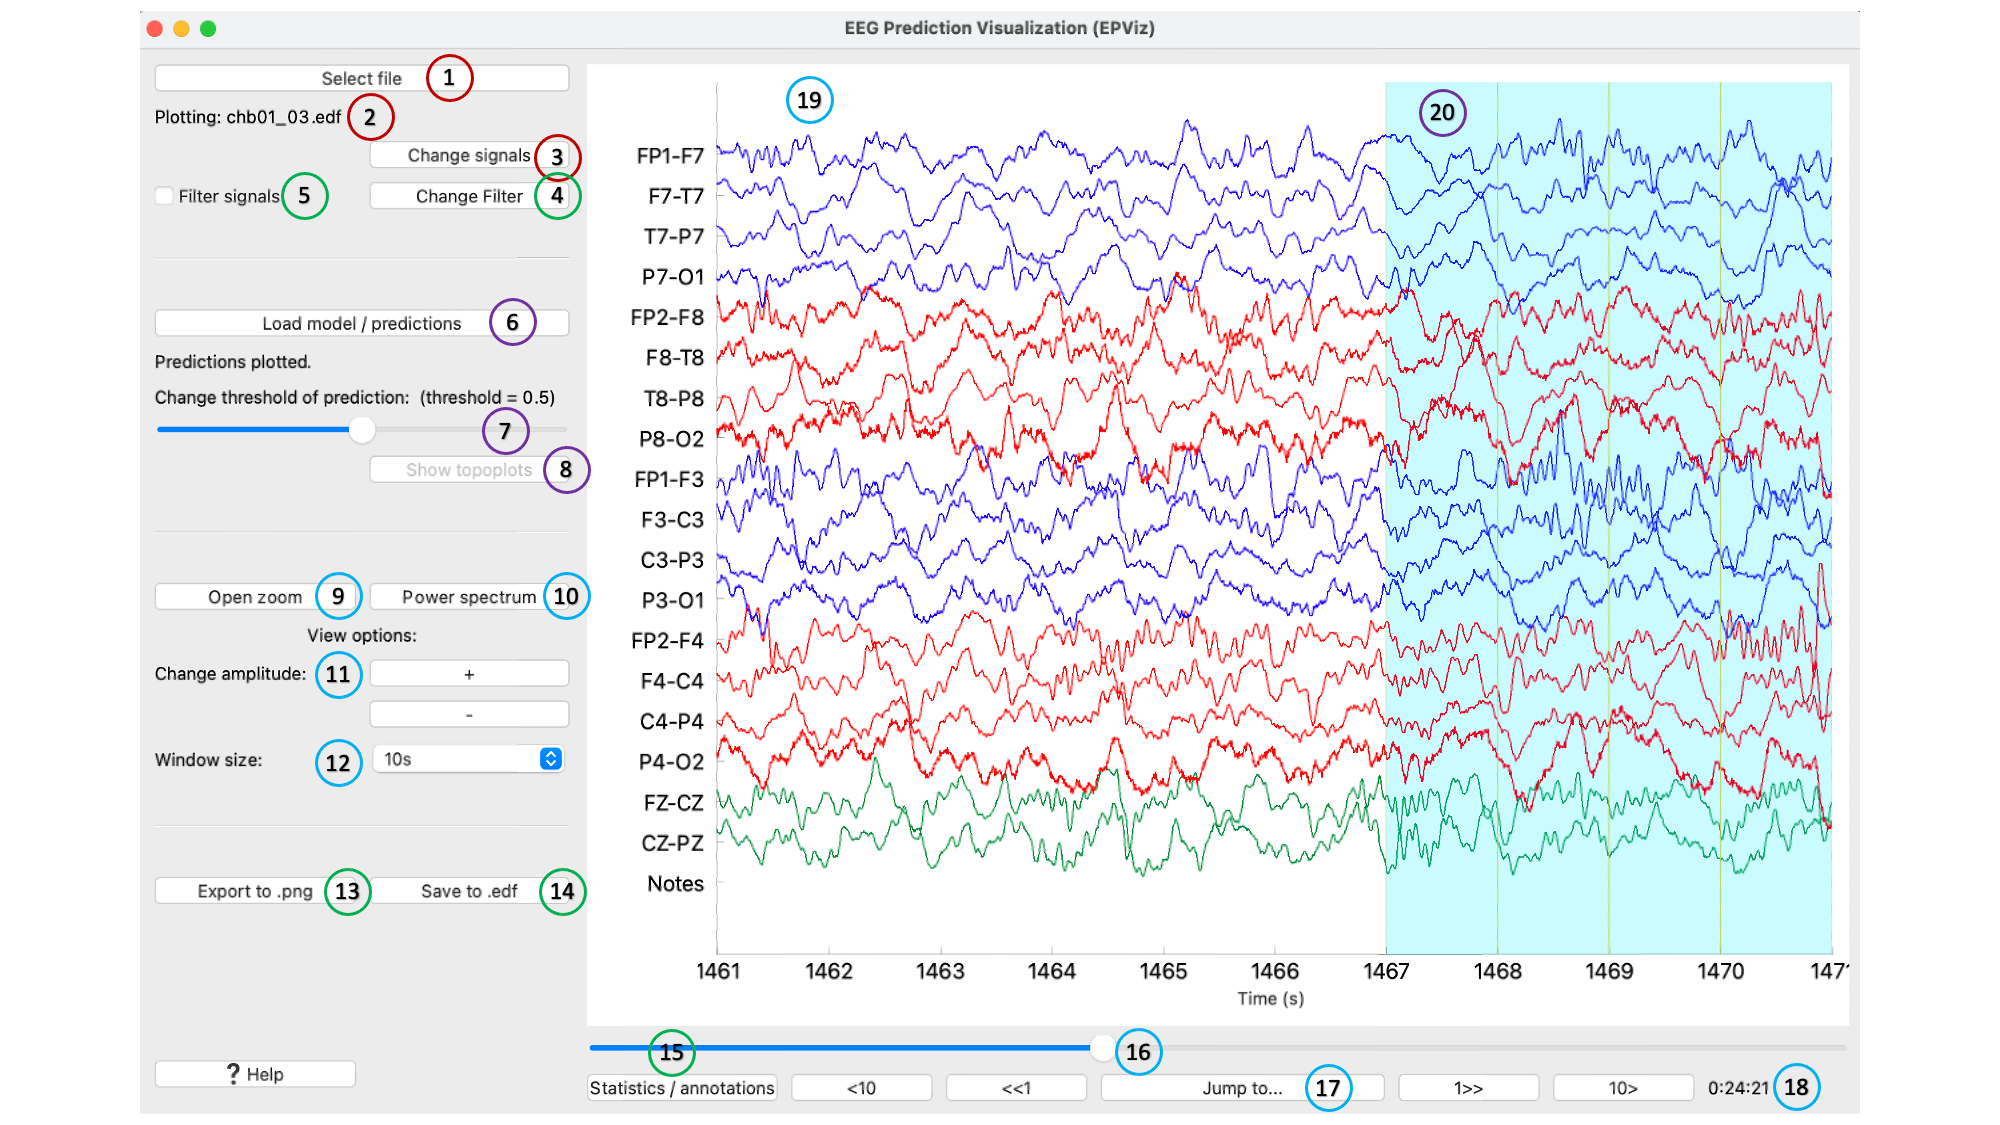
Task: Decrease amplitude with the minus button
Action: click(468, 714)
